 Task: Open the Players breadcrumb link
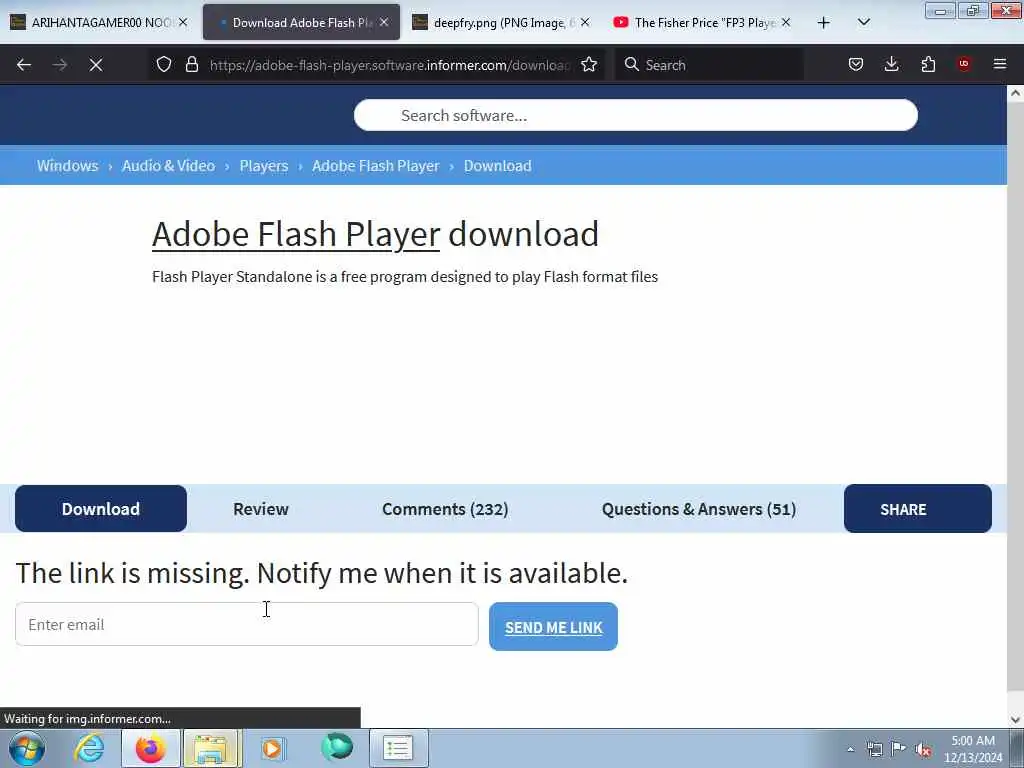pos(263,166)
